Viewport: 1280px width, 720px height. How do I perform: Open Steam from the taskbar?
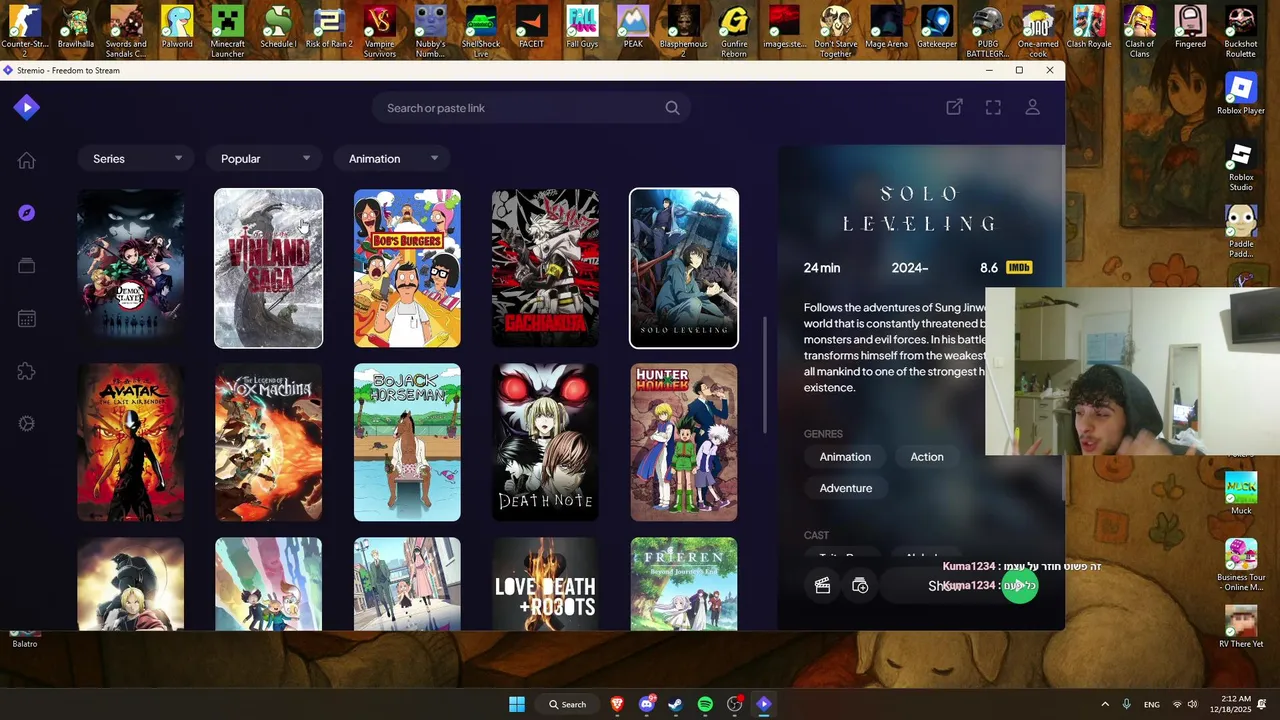click(675, 704)
